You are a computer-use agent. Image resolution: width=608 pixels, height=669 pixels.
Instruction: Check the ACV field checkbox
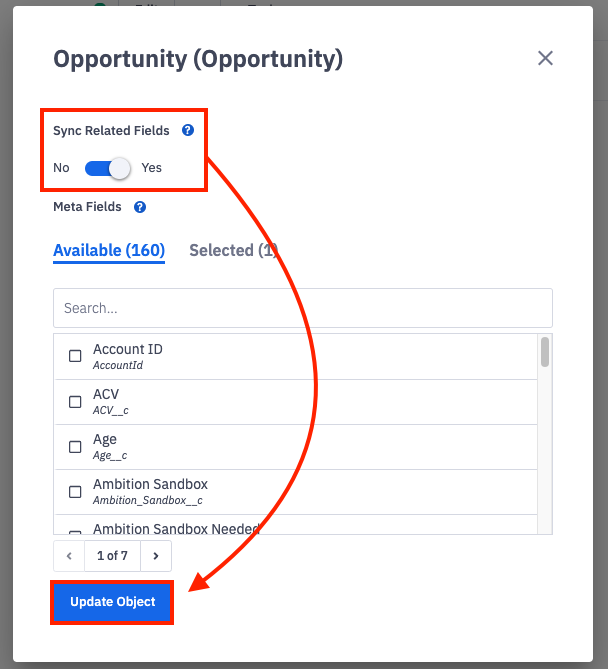click(75, 402)
